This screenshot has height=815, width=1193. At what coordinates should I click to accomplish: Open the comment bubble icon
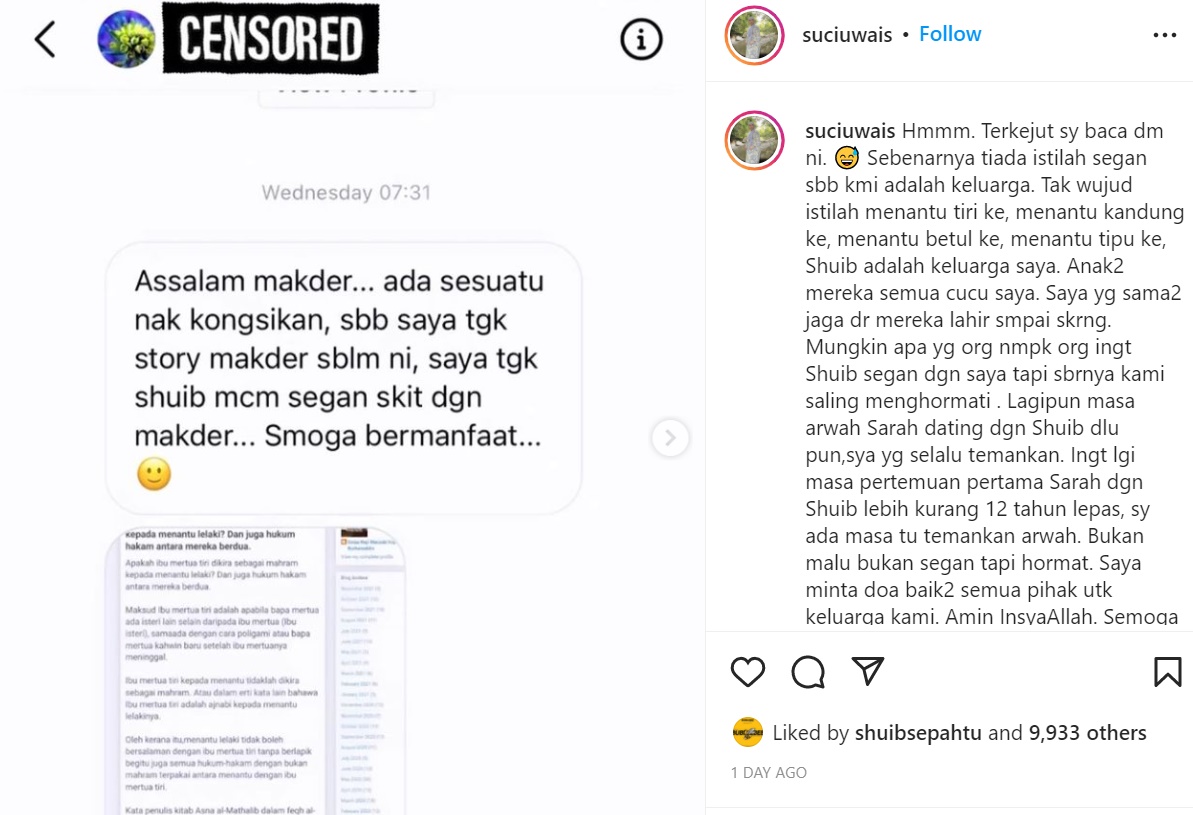point(807,672)
